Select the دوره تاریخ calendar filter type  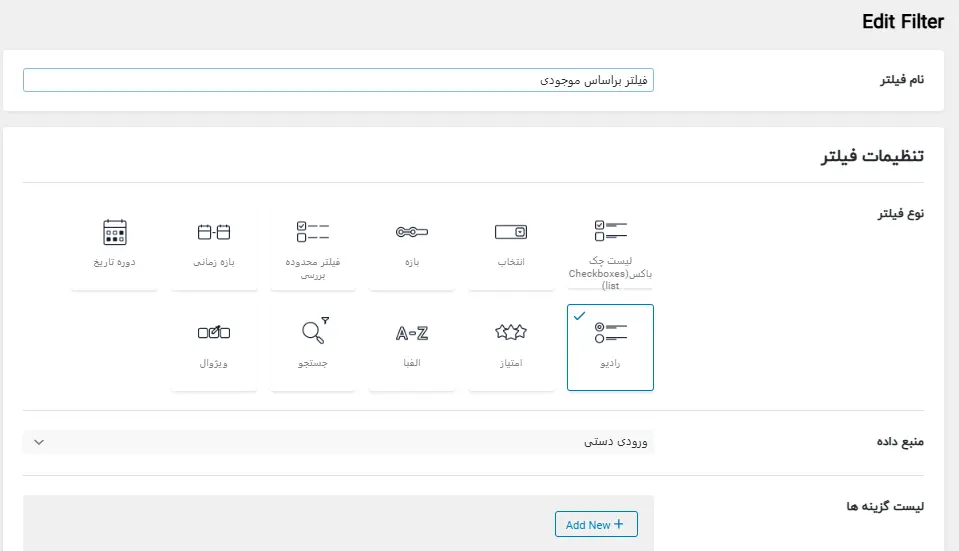(x=114, y=247)
